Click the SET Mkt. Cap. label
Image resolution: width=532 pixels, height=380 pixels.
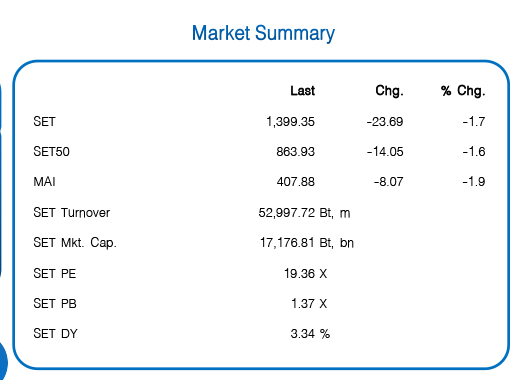tap(75, 243)
